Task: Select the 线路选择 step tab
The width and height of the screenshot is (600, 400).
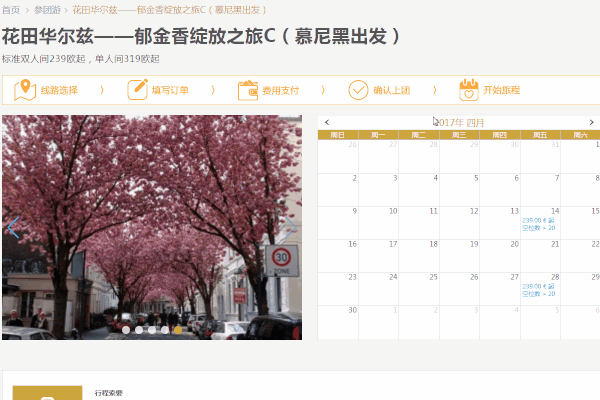Action: pos(61,90)
